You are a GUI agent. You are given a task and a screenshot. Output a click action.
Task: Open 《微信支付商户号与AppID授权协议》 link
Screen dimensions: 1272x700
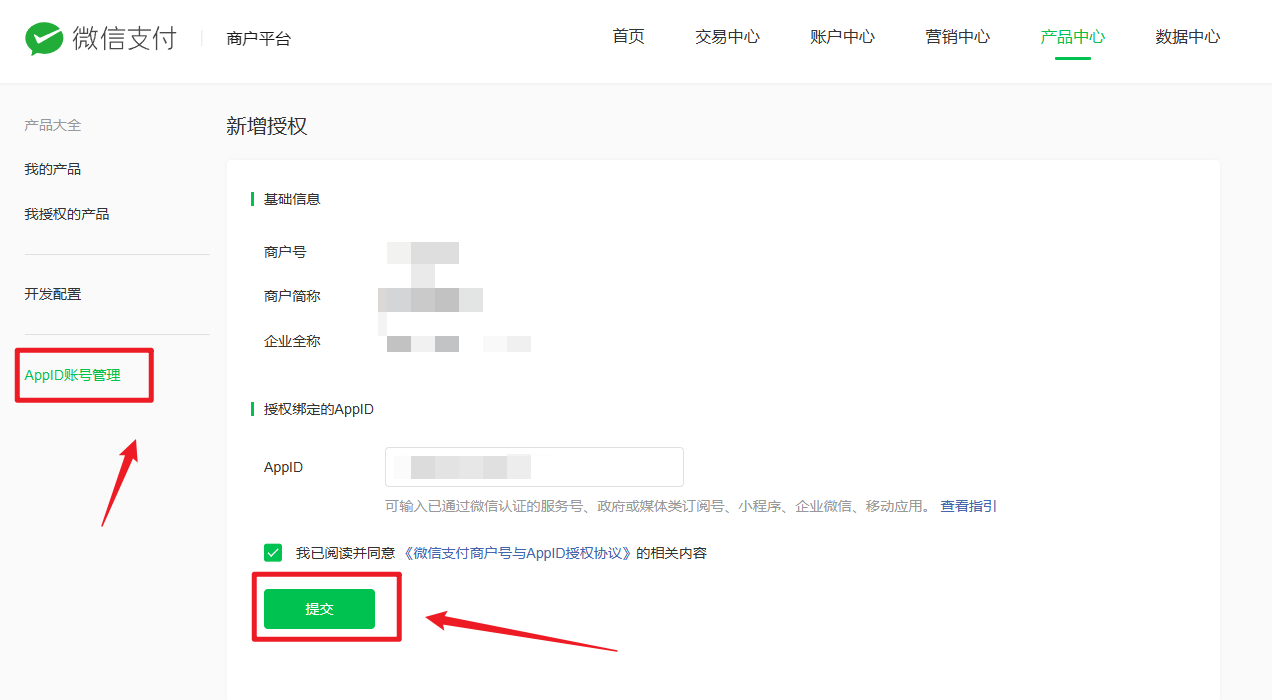(x=518, y=553)
